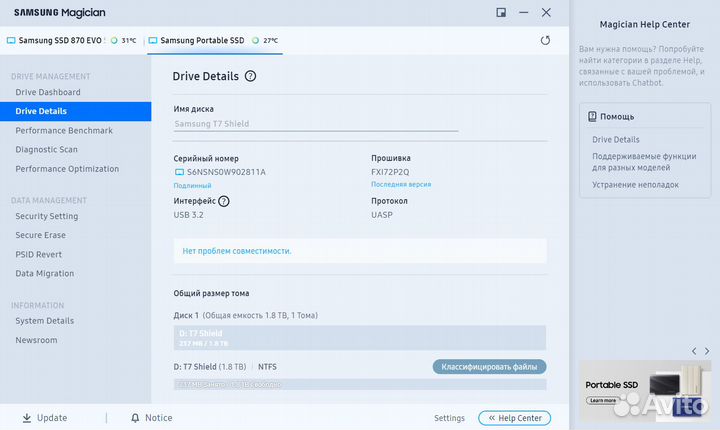
Task: Open System Details page
Action: point(45,321)
